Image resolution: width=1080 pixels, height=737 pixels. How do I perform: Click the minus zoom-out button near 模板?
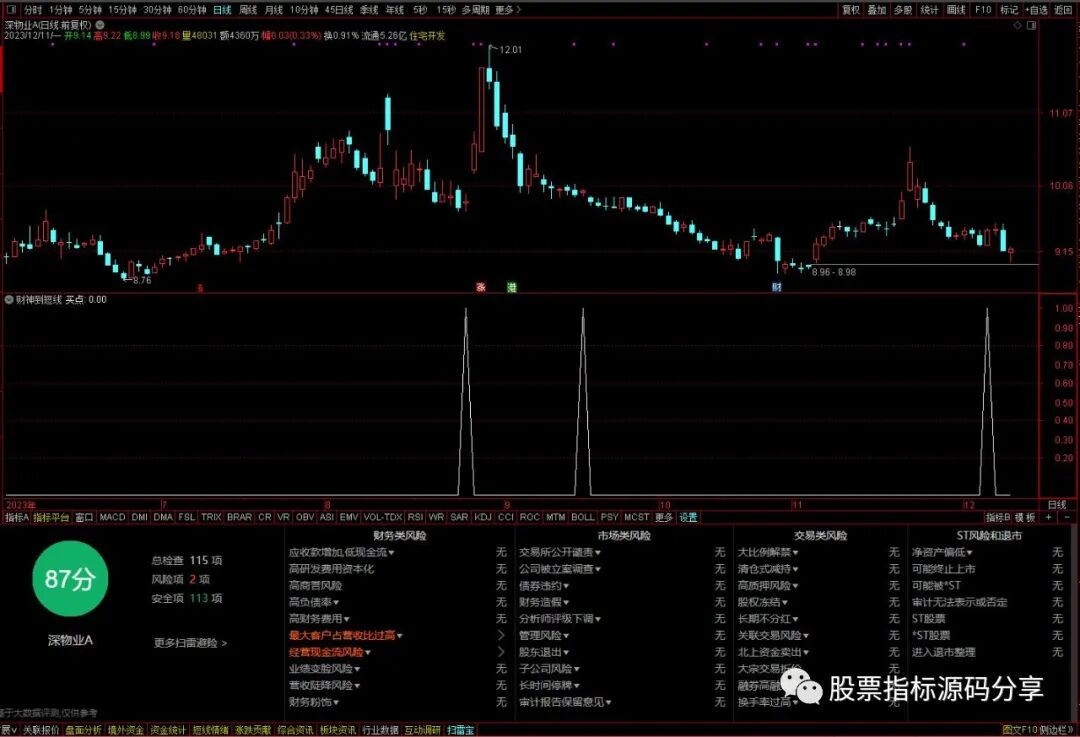pyautogui.click(x=1067, y=517)
